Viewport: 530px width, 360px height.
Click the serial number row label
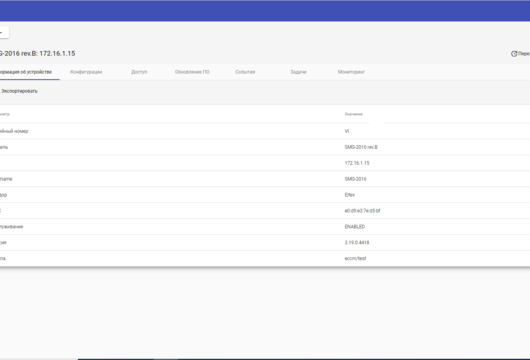(x=14, y=131)
